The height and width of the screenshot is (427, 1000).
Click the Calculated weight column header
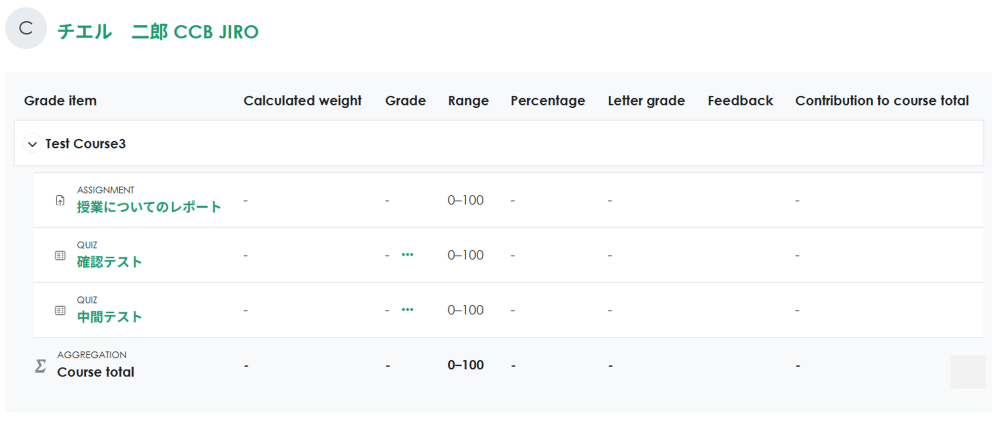coord(302,101)
